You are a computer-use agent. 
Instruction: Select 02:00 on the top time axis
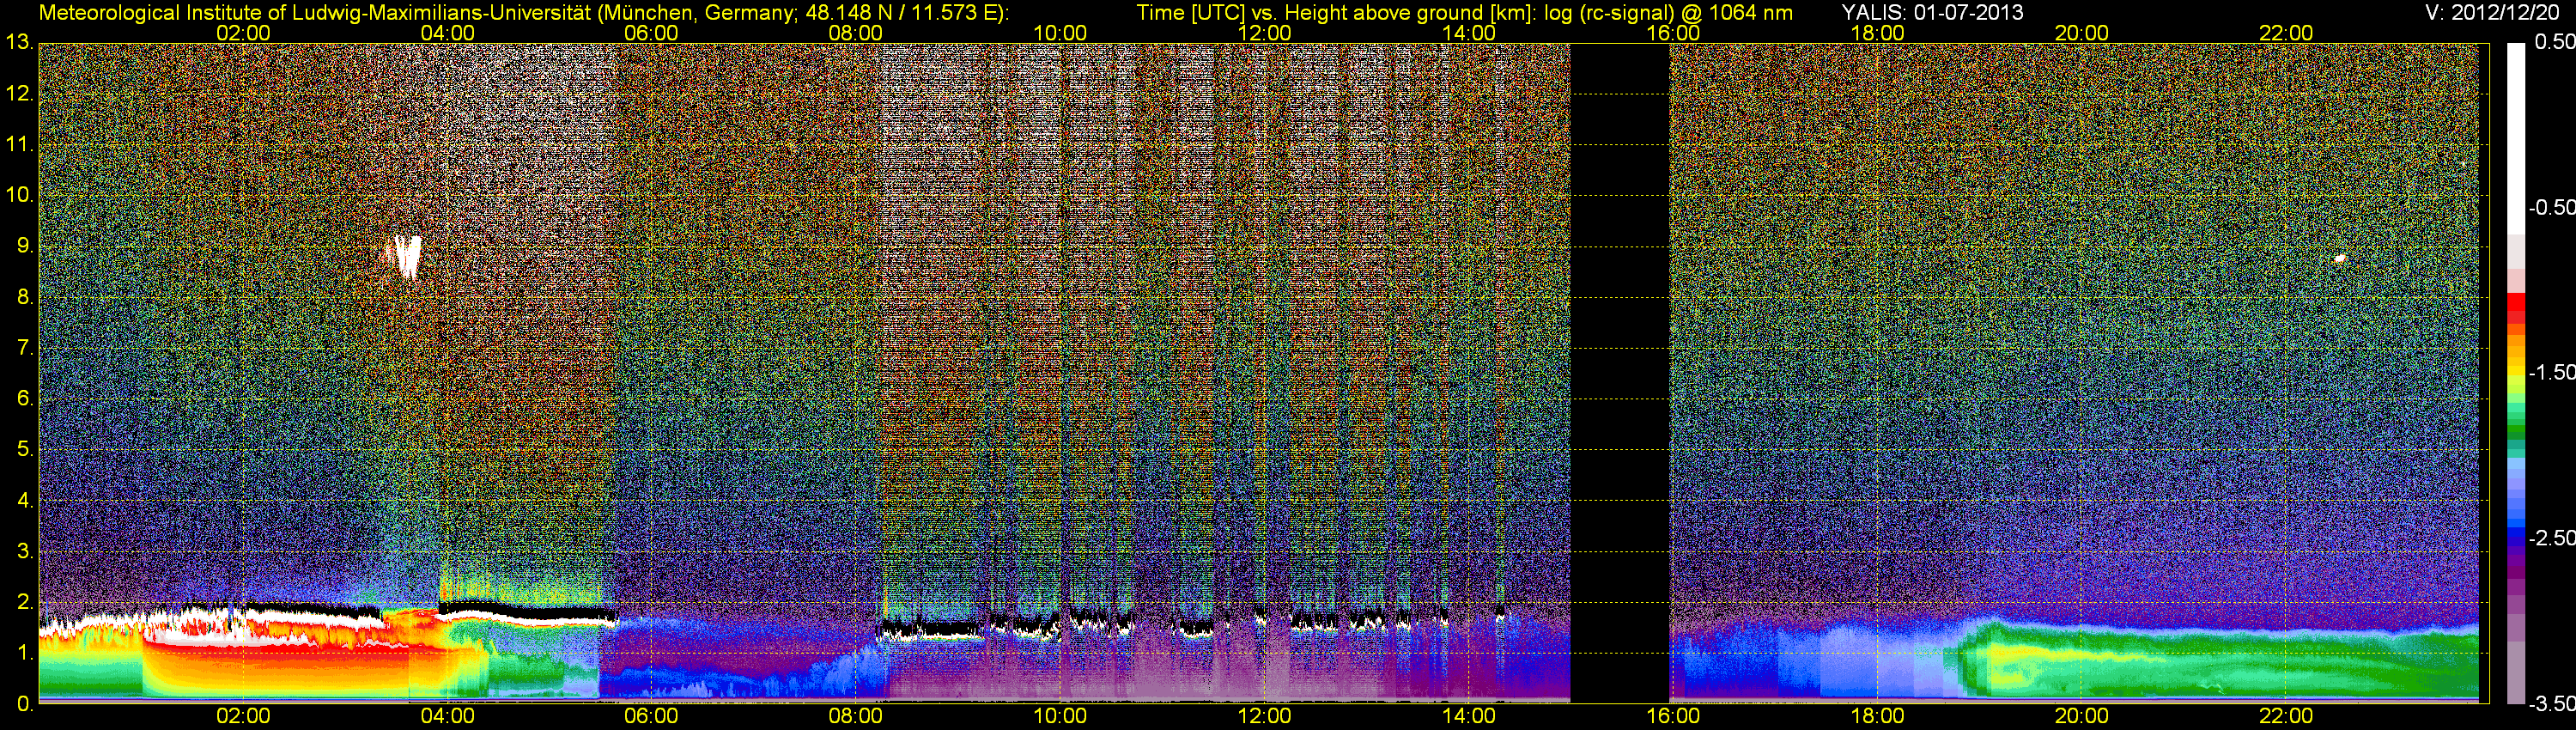(243, 32)
